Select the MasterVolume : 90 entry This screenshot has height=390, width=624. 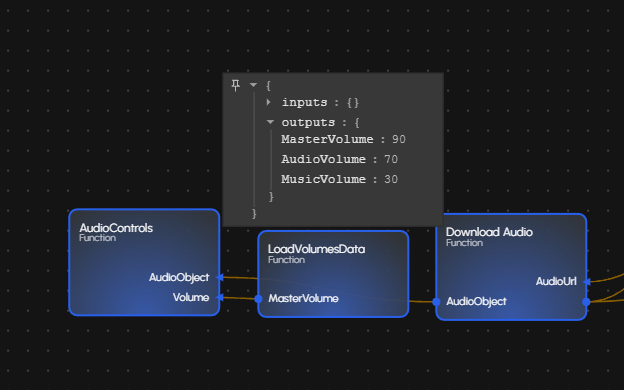point(343,139)
